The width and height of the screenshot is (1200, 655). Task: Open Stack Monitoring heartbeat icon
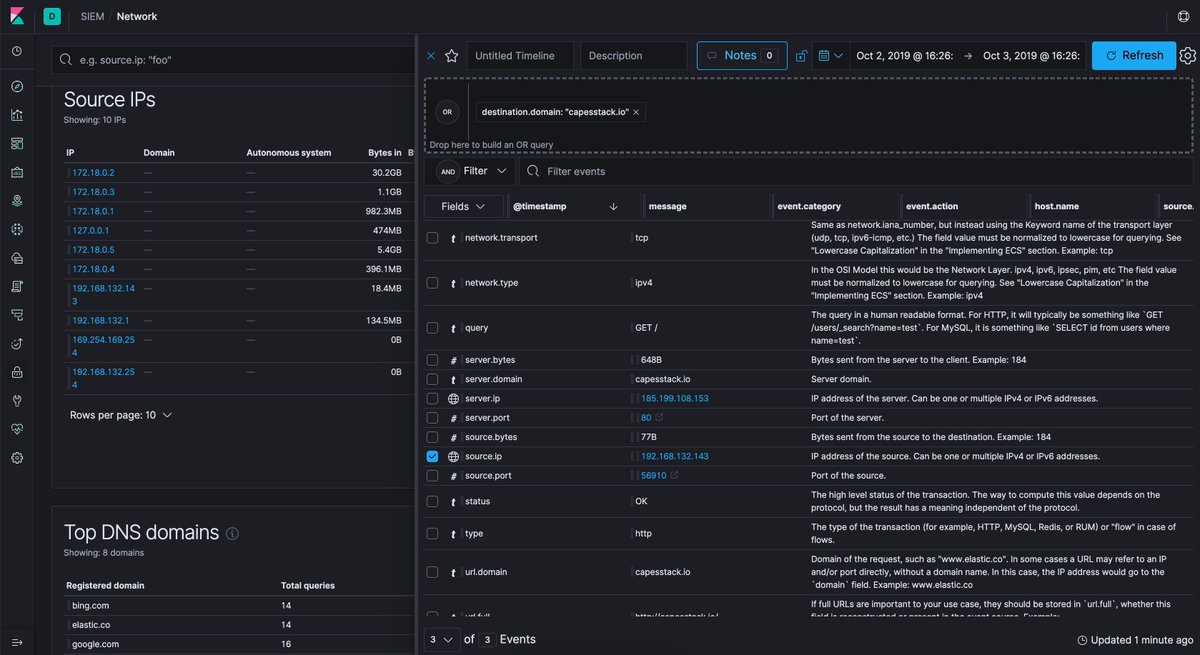(x=17, y=429)
